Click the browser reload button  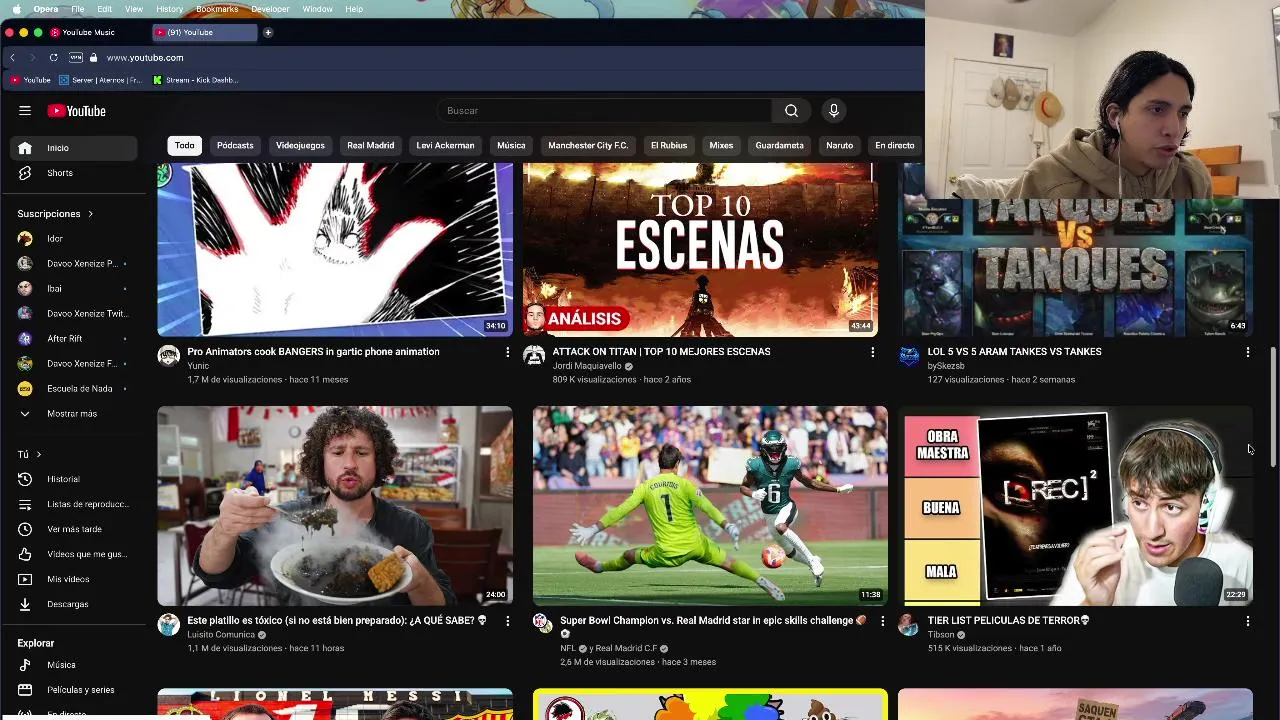53,58
